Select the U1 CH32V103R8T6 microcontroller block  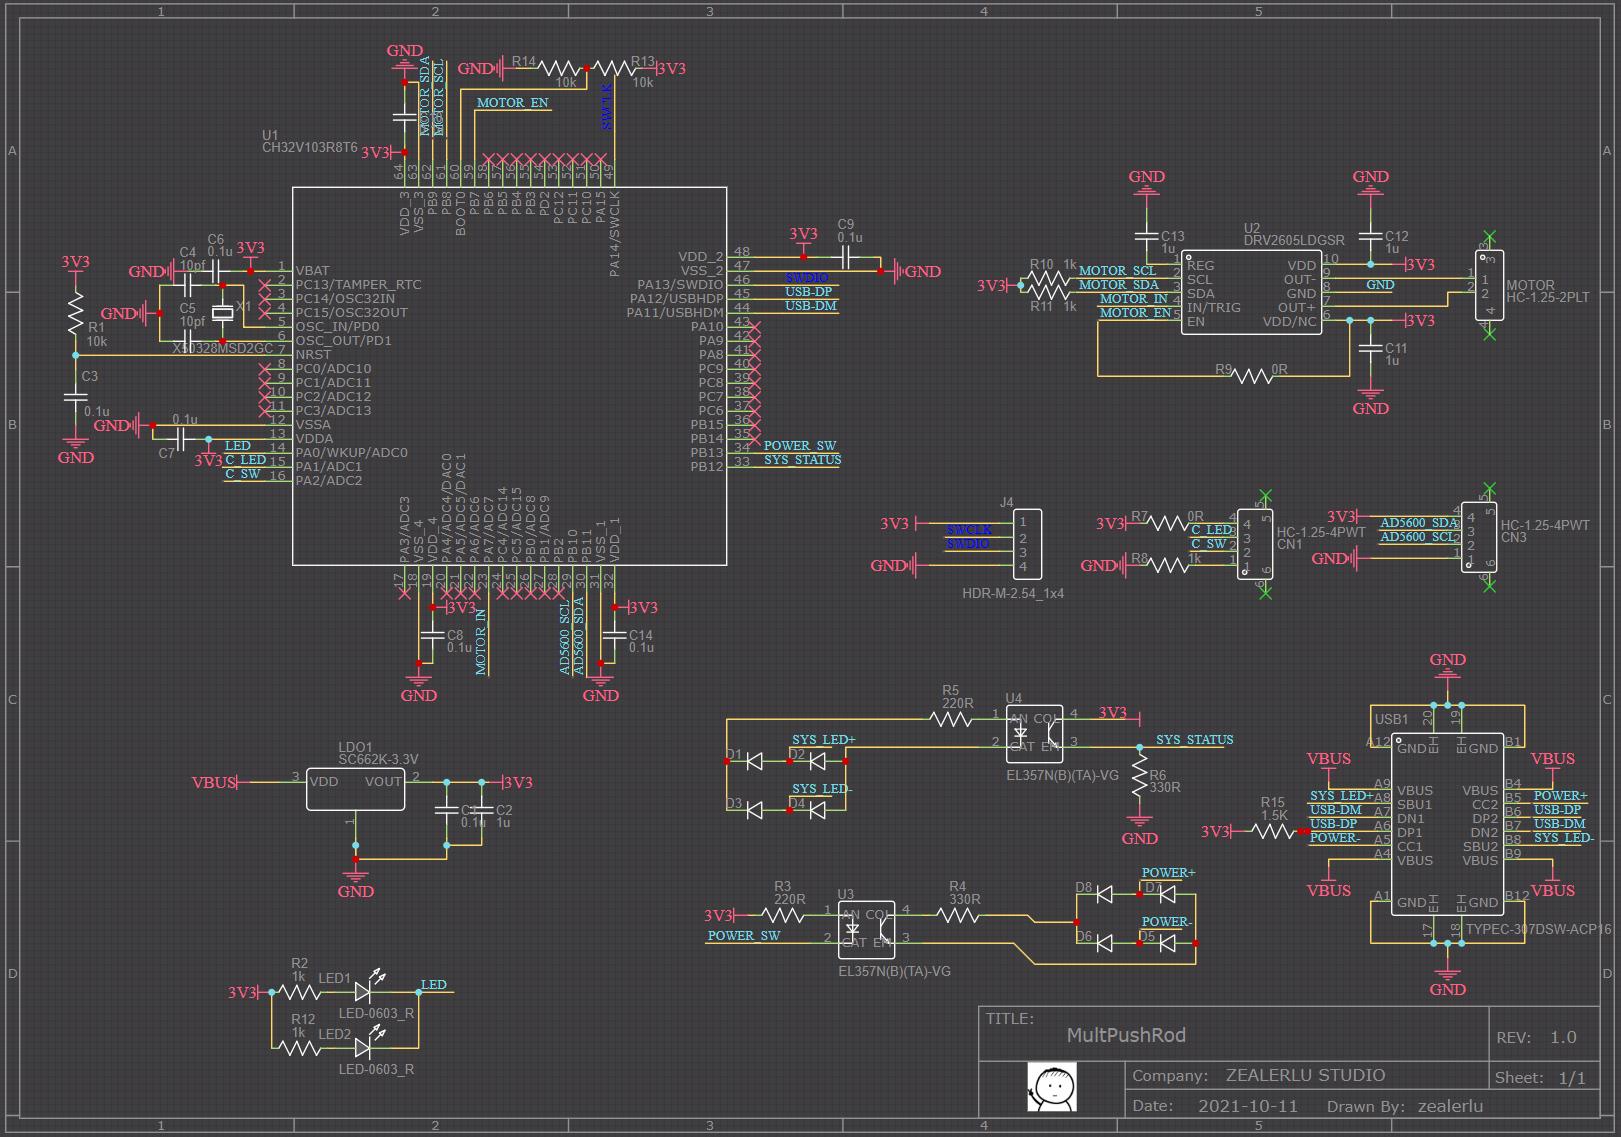509,376
